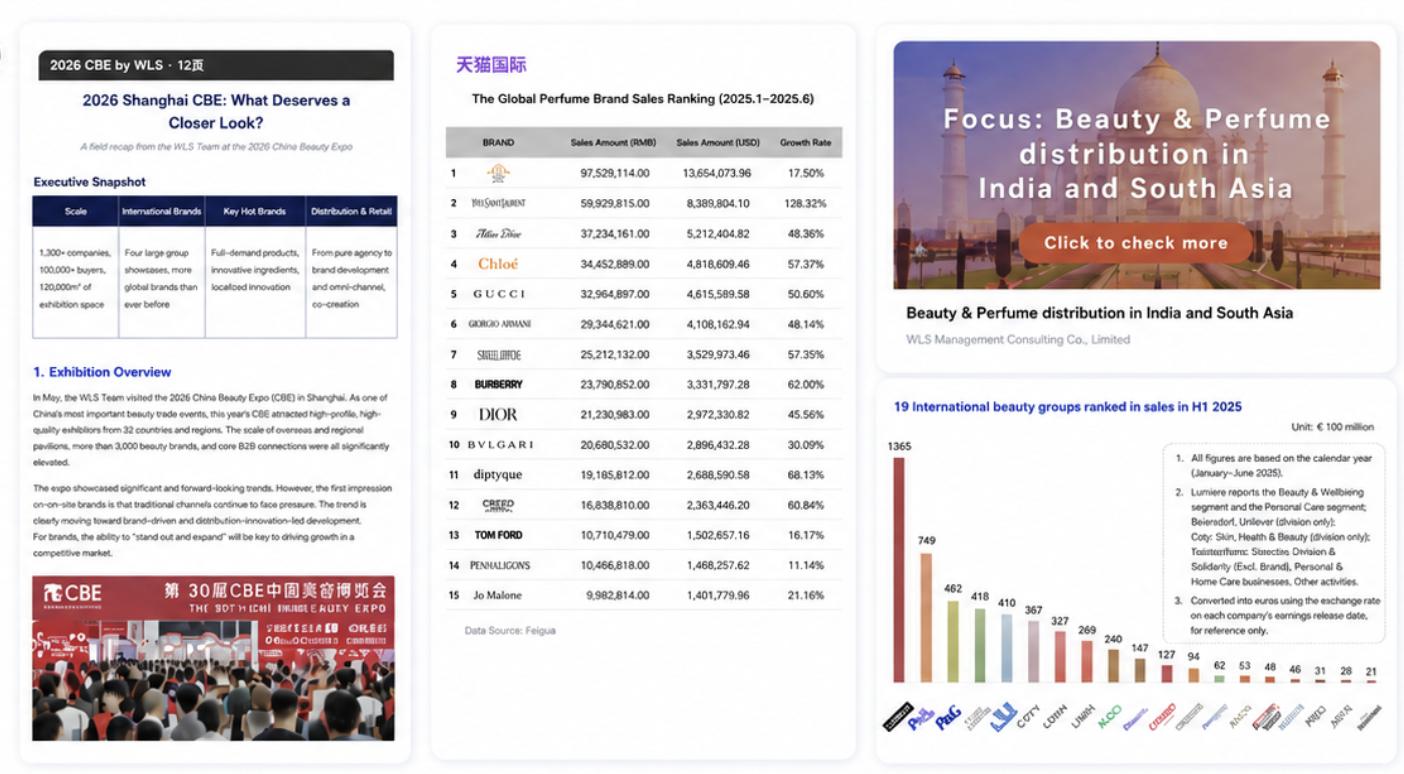Click the rank 3 brand logo in table
Image resolution: width=1404 pixels, height=774 pixels.
click(498, 234)
